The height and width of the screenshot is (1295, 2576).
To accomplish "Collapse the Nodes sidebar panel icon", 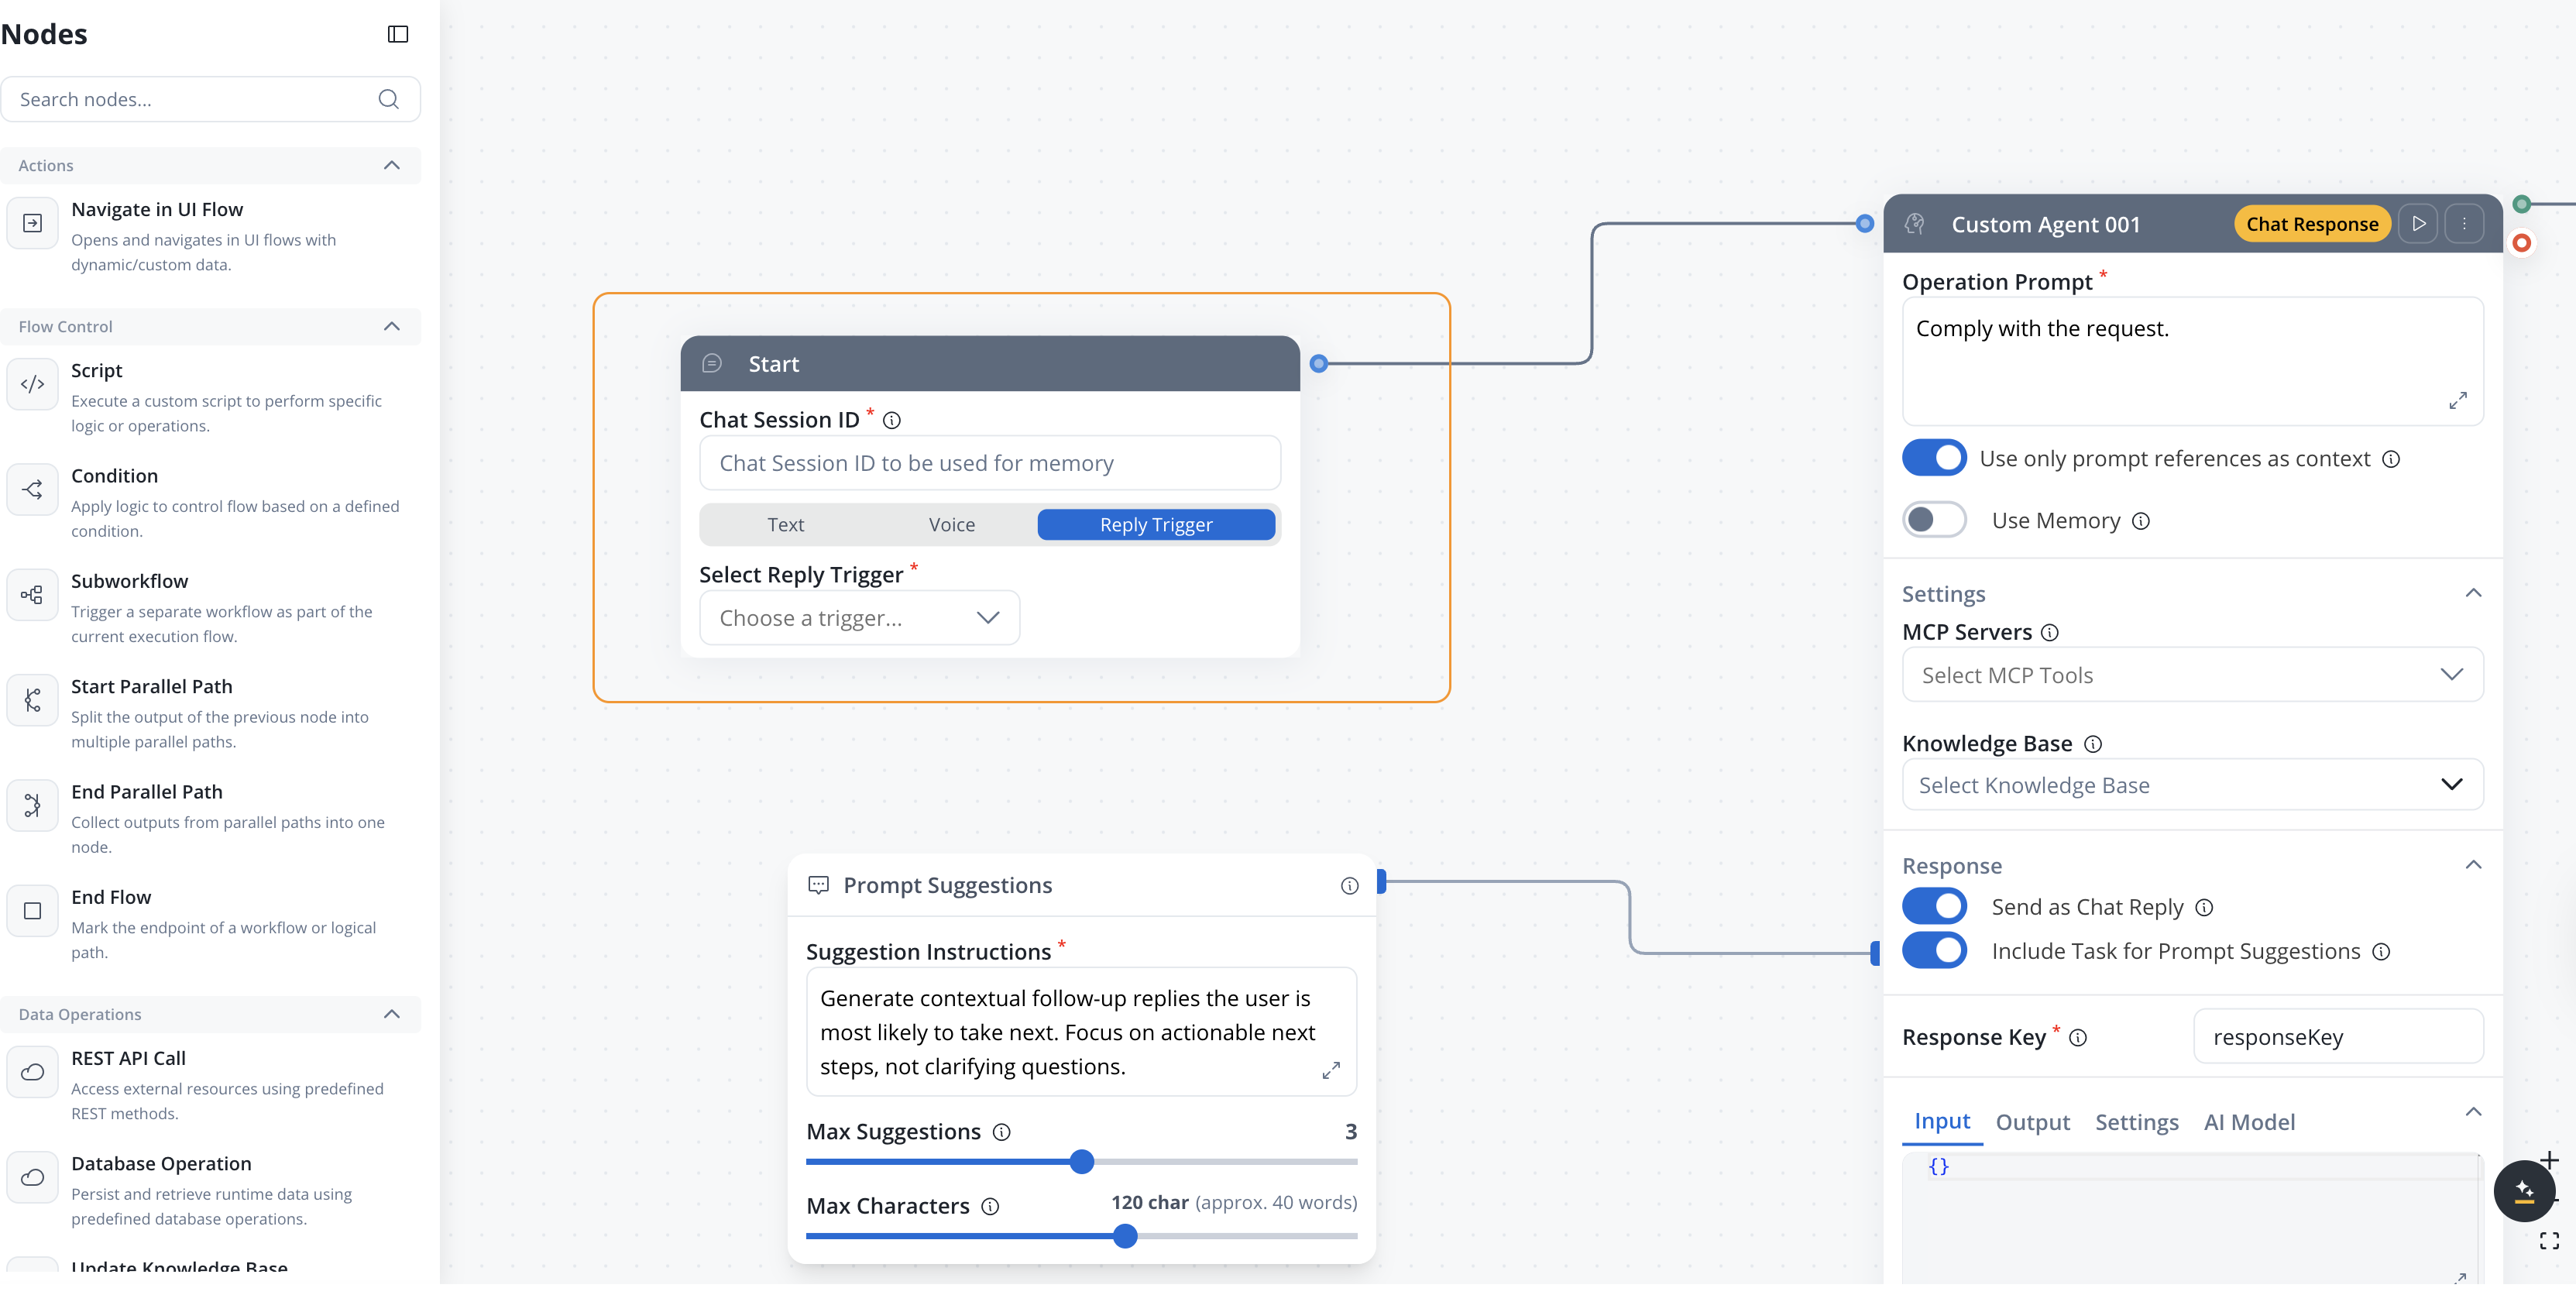I will (x=397, y=34).
